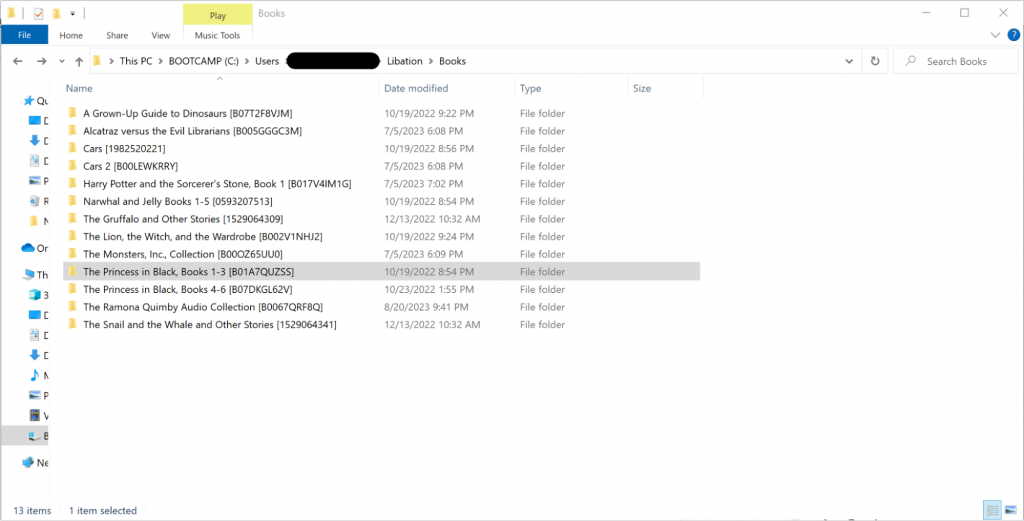Screen dimensions: 1024x521
Task: Click inside the Search Books field
Action: (x=955, y=61)
